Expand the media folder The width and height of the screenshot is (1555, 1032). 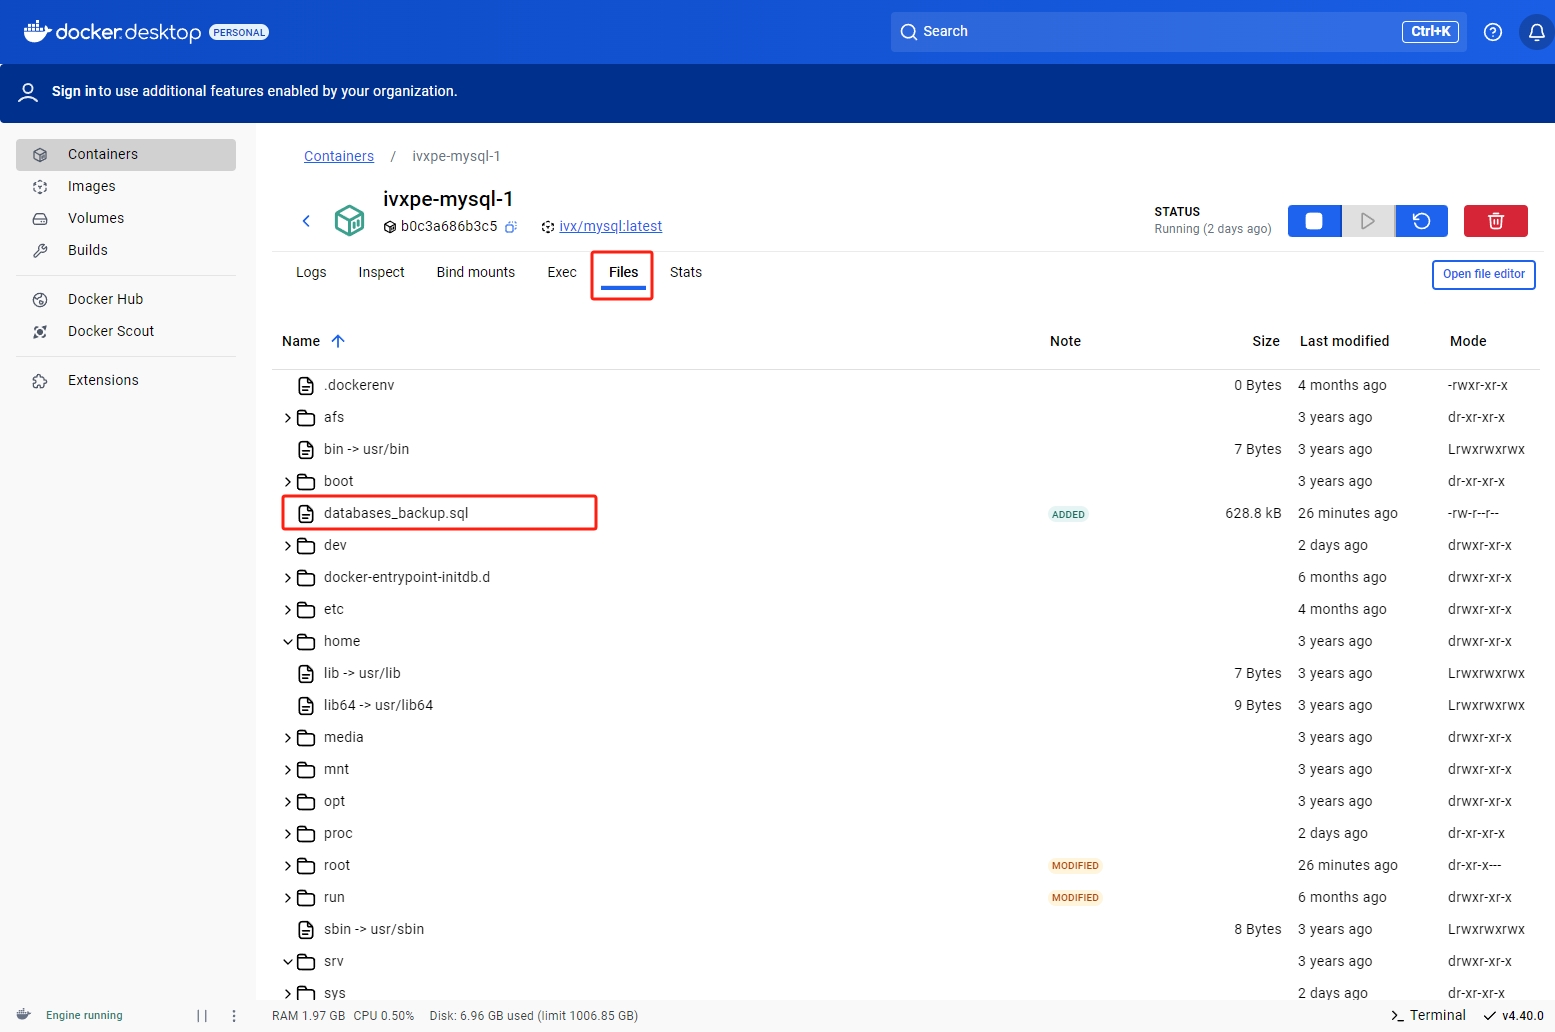pyautogui.click(x=288, y=738)
